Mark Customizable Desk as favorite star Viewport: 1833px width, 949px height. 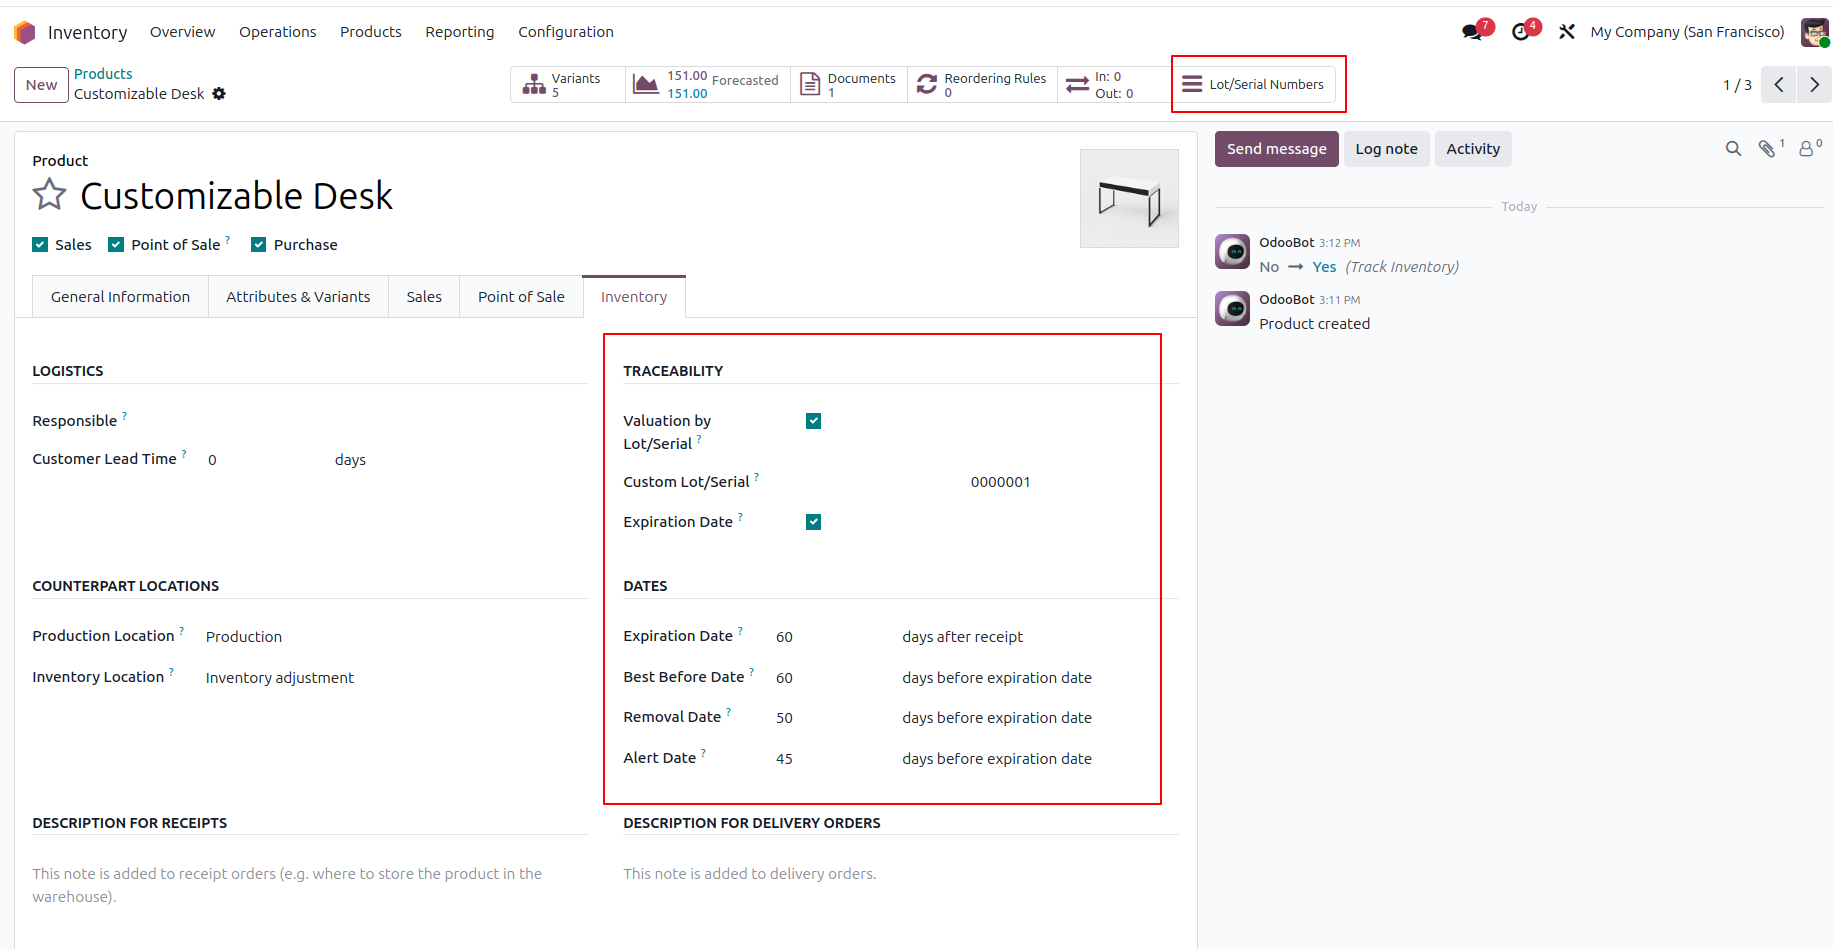[49, 194]
